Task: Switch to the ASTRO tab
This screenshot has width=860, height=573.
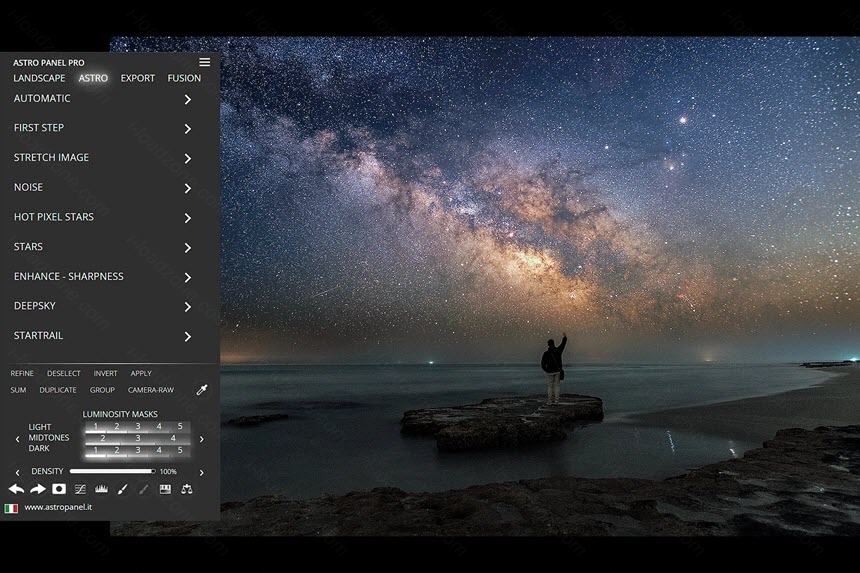Action: (93, 78)
